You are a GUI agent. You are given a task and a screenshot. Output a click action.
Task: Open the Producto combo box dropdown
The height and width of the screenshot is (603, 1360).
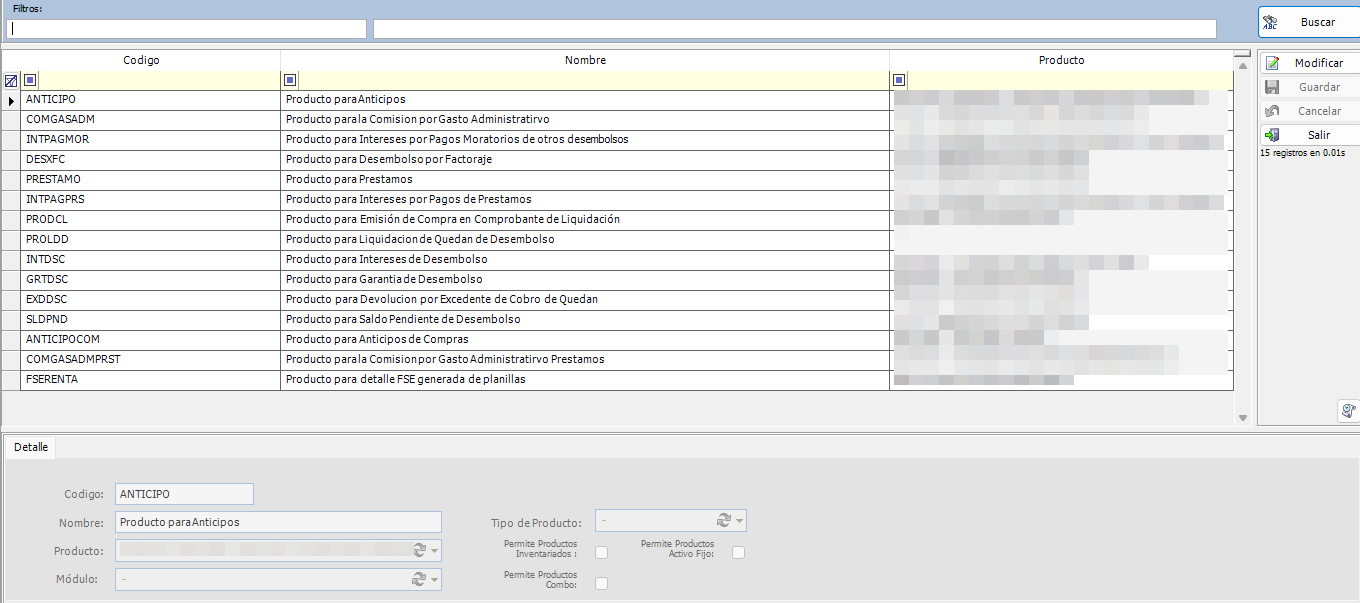click(x=433, y=549)
